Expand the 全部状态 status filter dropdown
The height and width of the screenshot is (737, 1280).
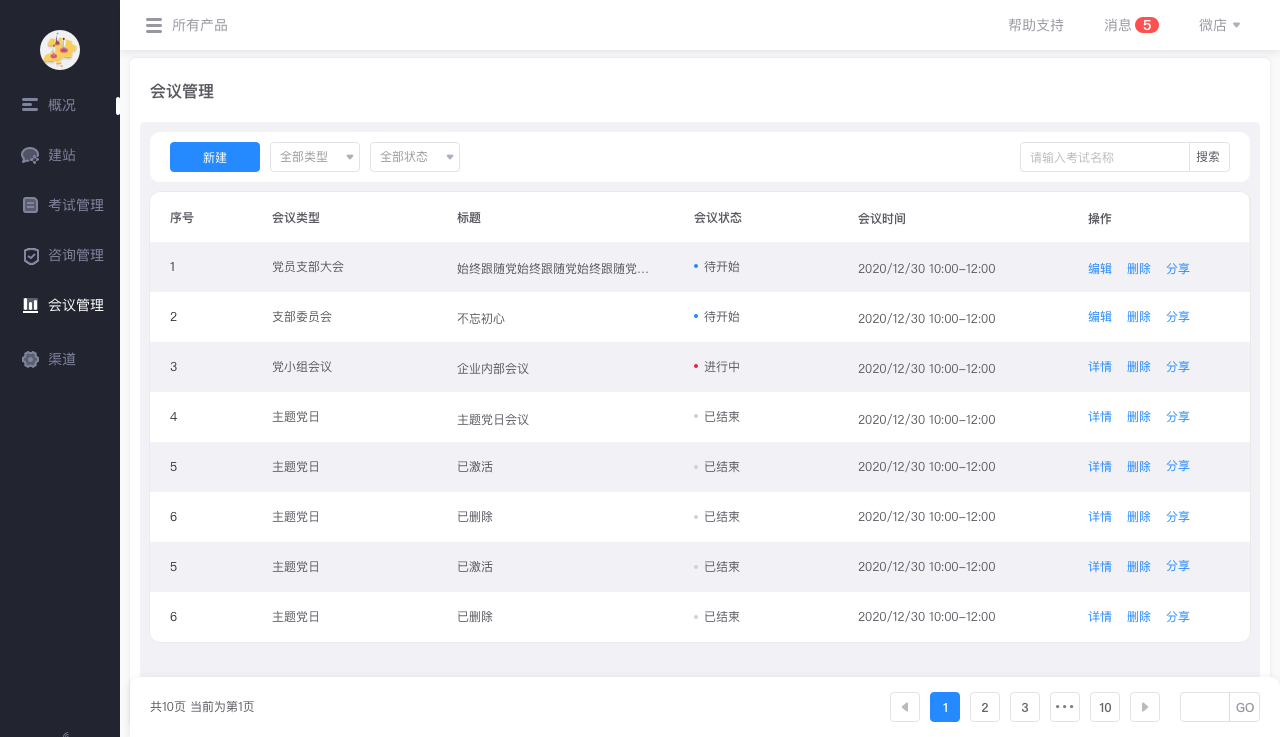[414, 157]
